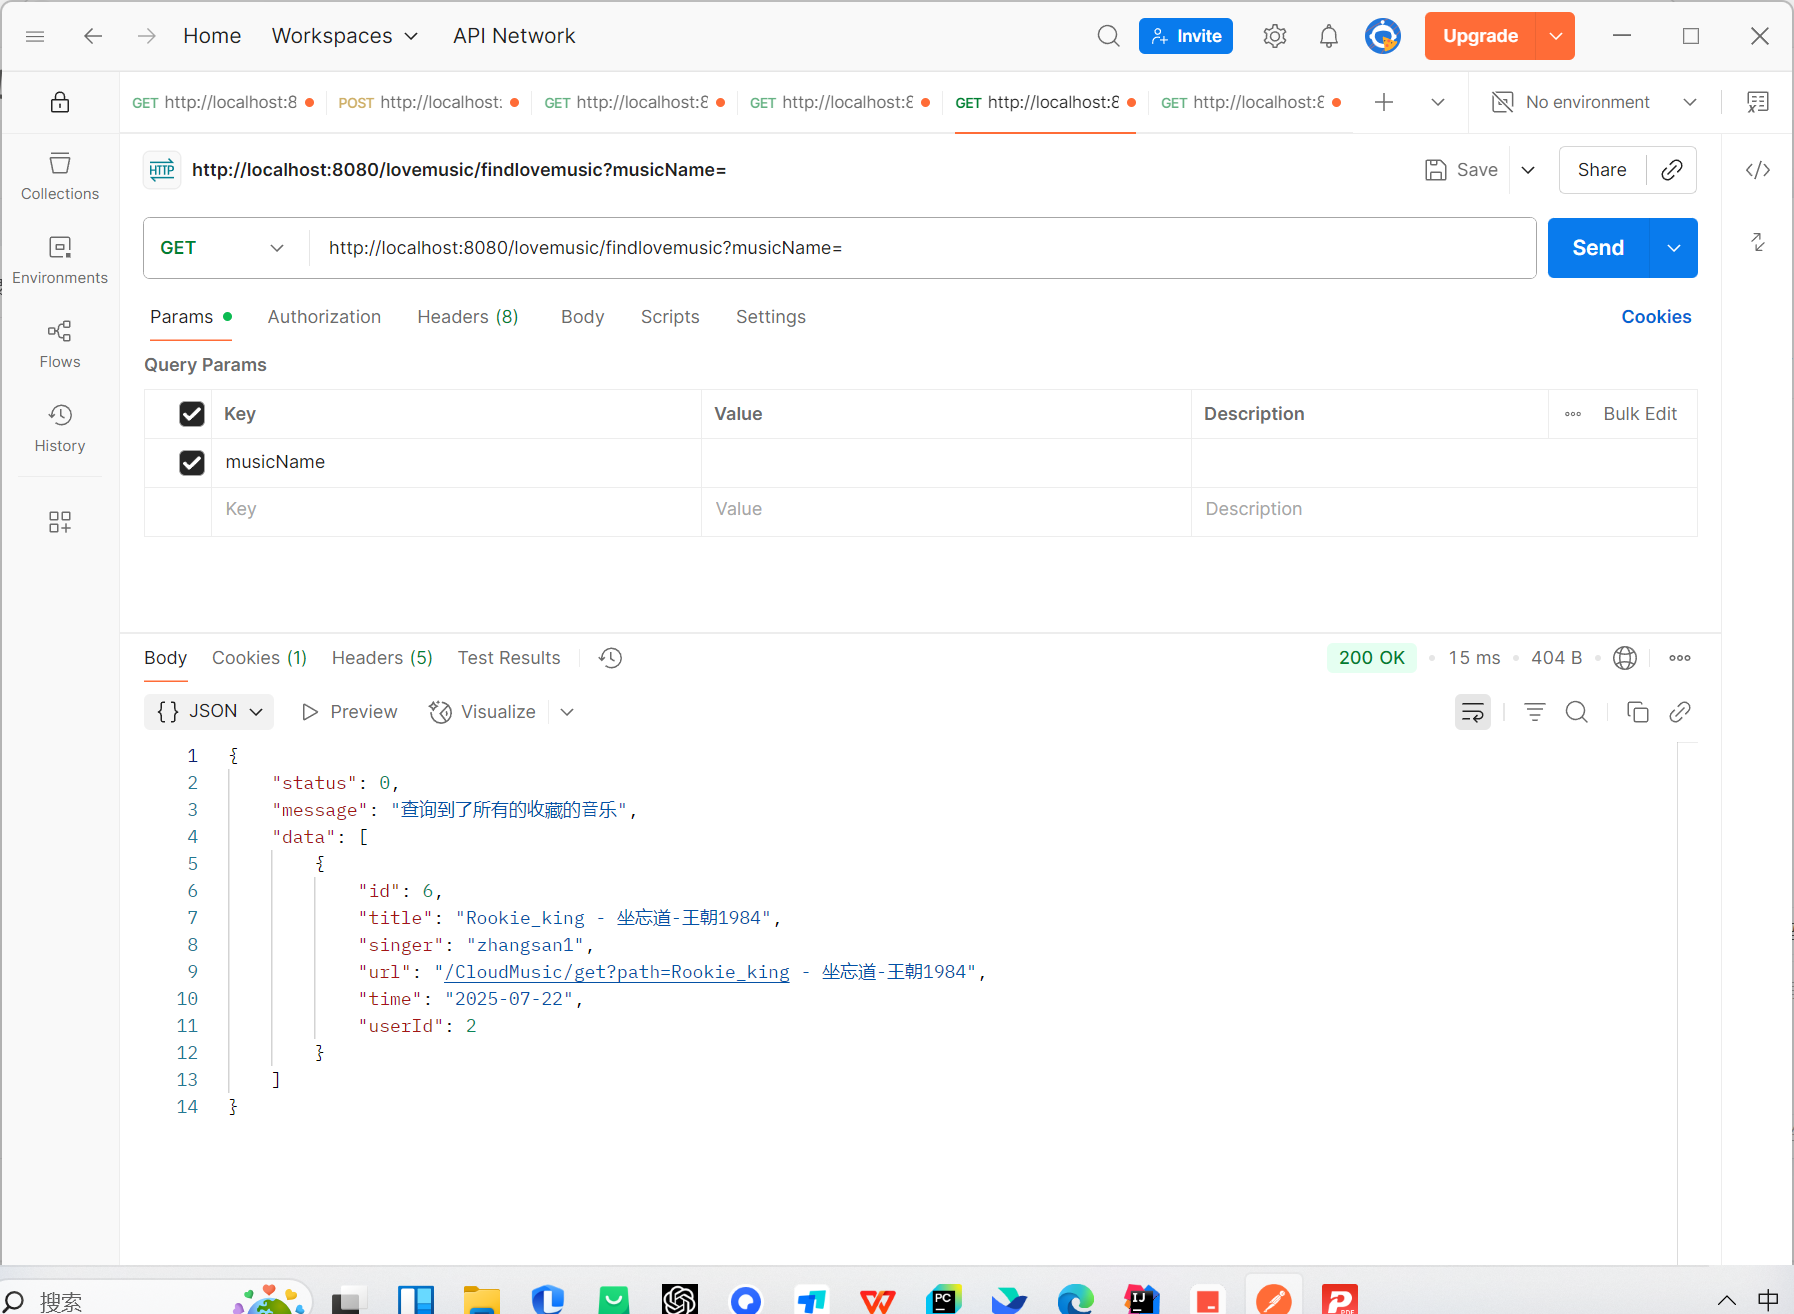Copy the response body to clipboard
Image resolution: width=1794 pixels, height=1314 pixels.
(x=1638, y=712)
